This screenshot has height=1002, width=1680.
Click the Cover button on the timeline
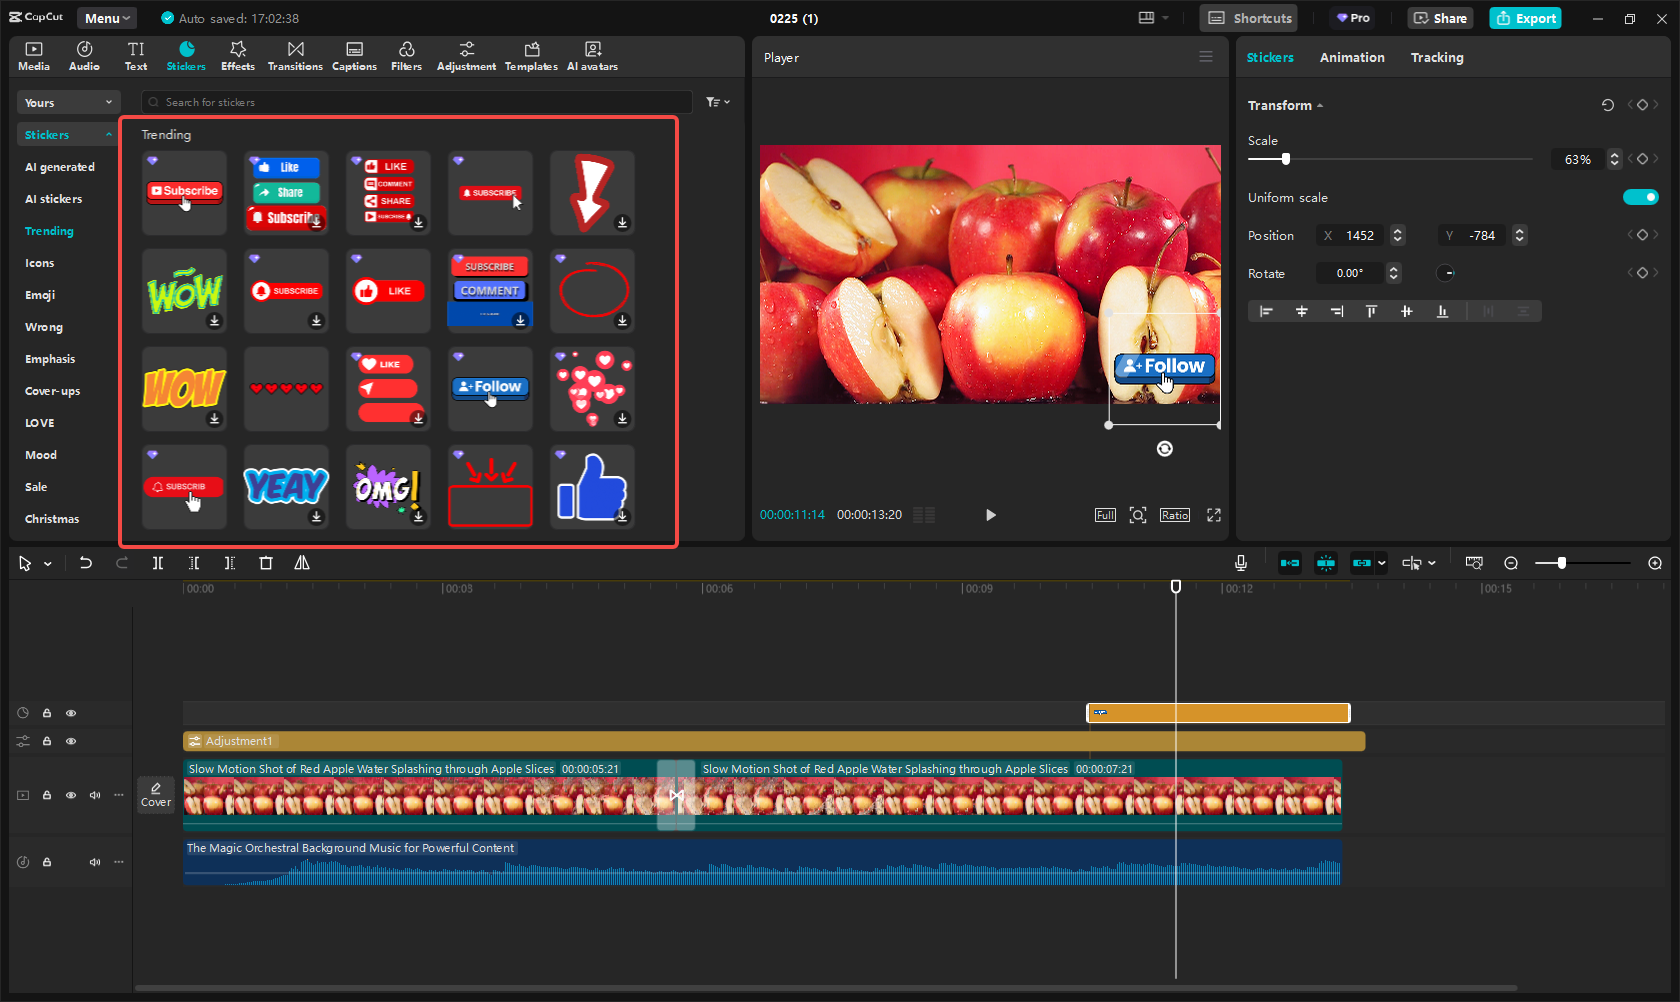pos(156,794)
